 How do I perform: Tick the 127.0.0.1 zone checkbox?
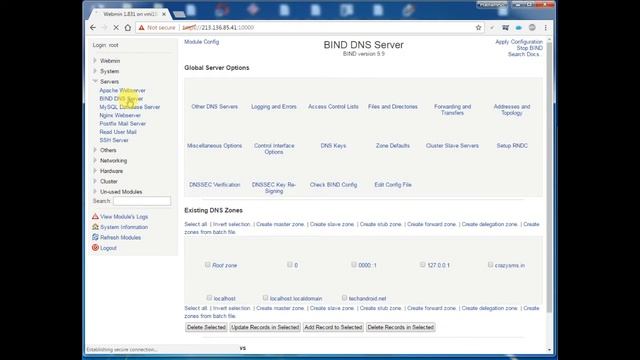(422, 264)
